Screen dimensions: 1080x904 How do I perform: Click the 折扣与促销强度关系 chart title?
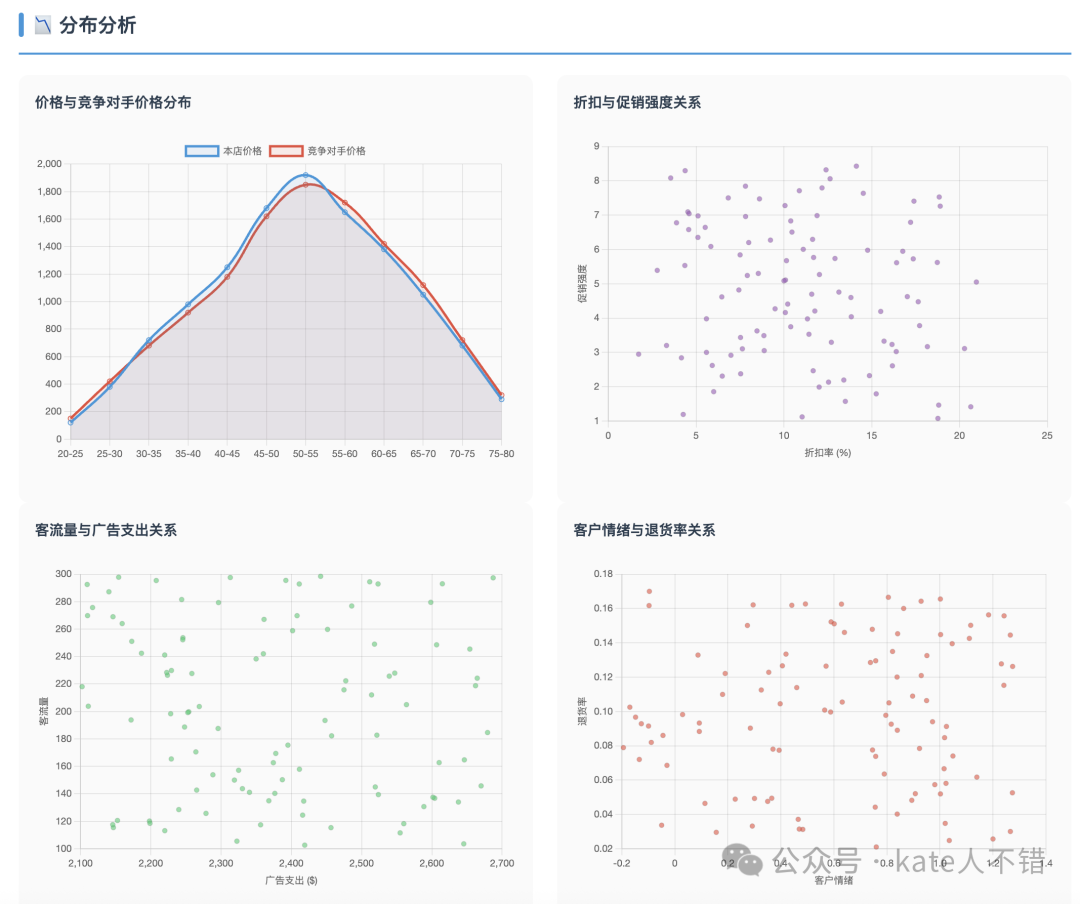[637, 102]
